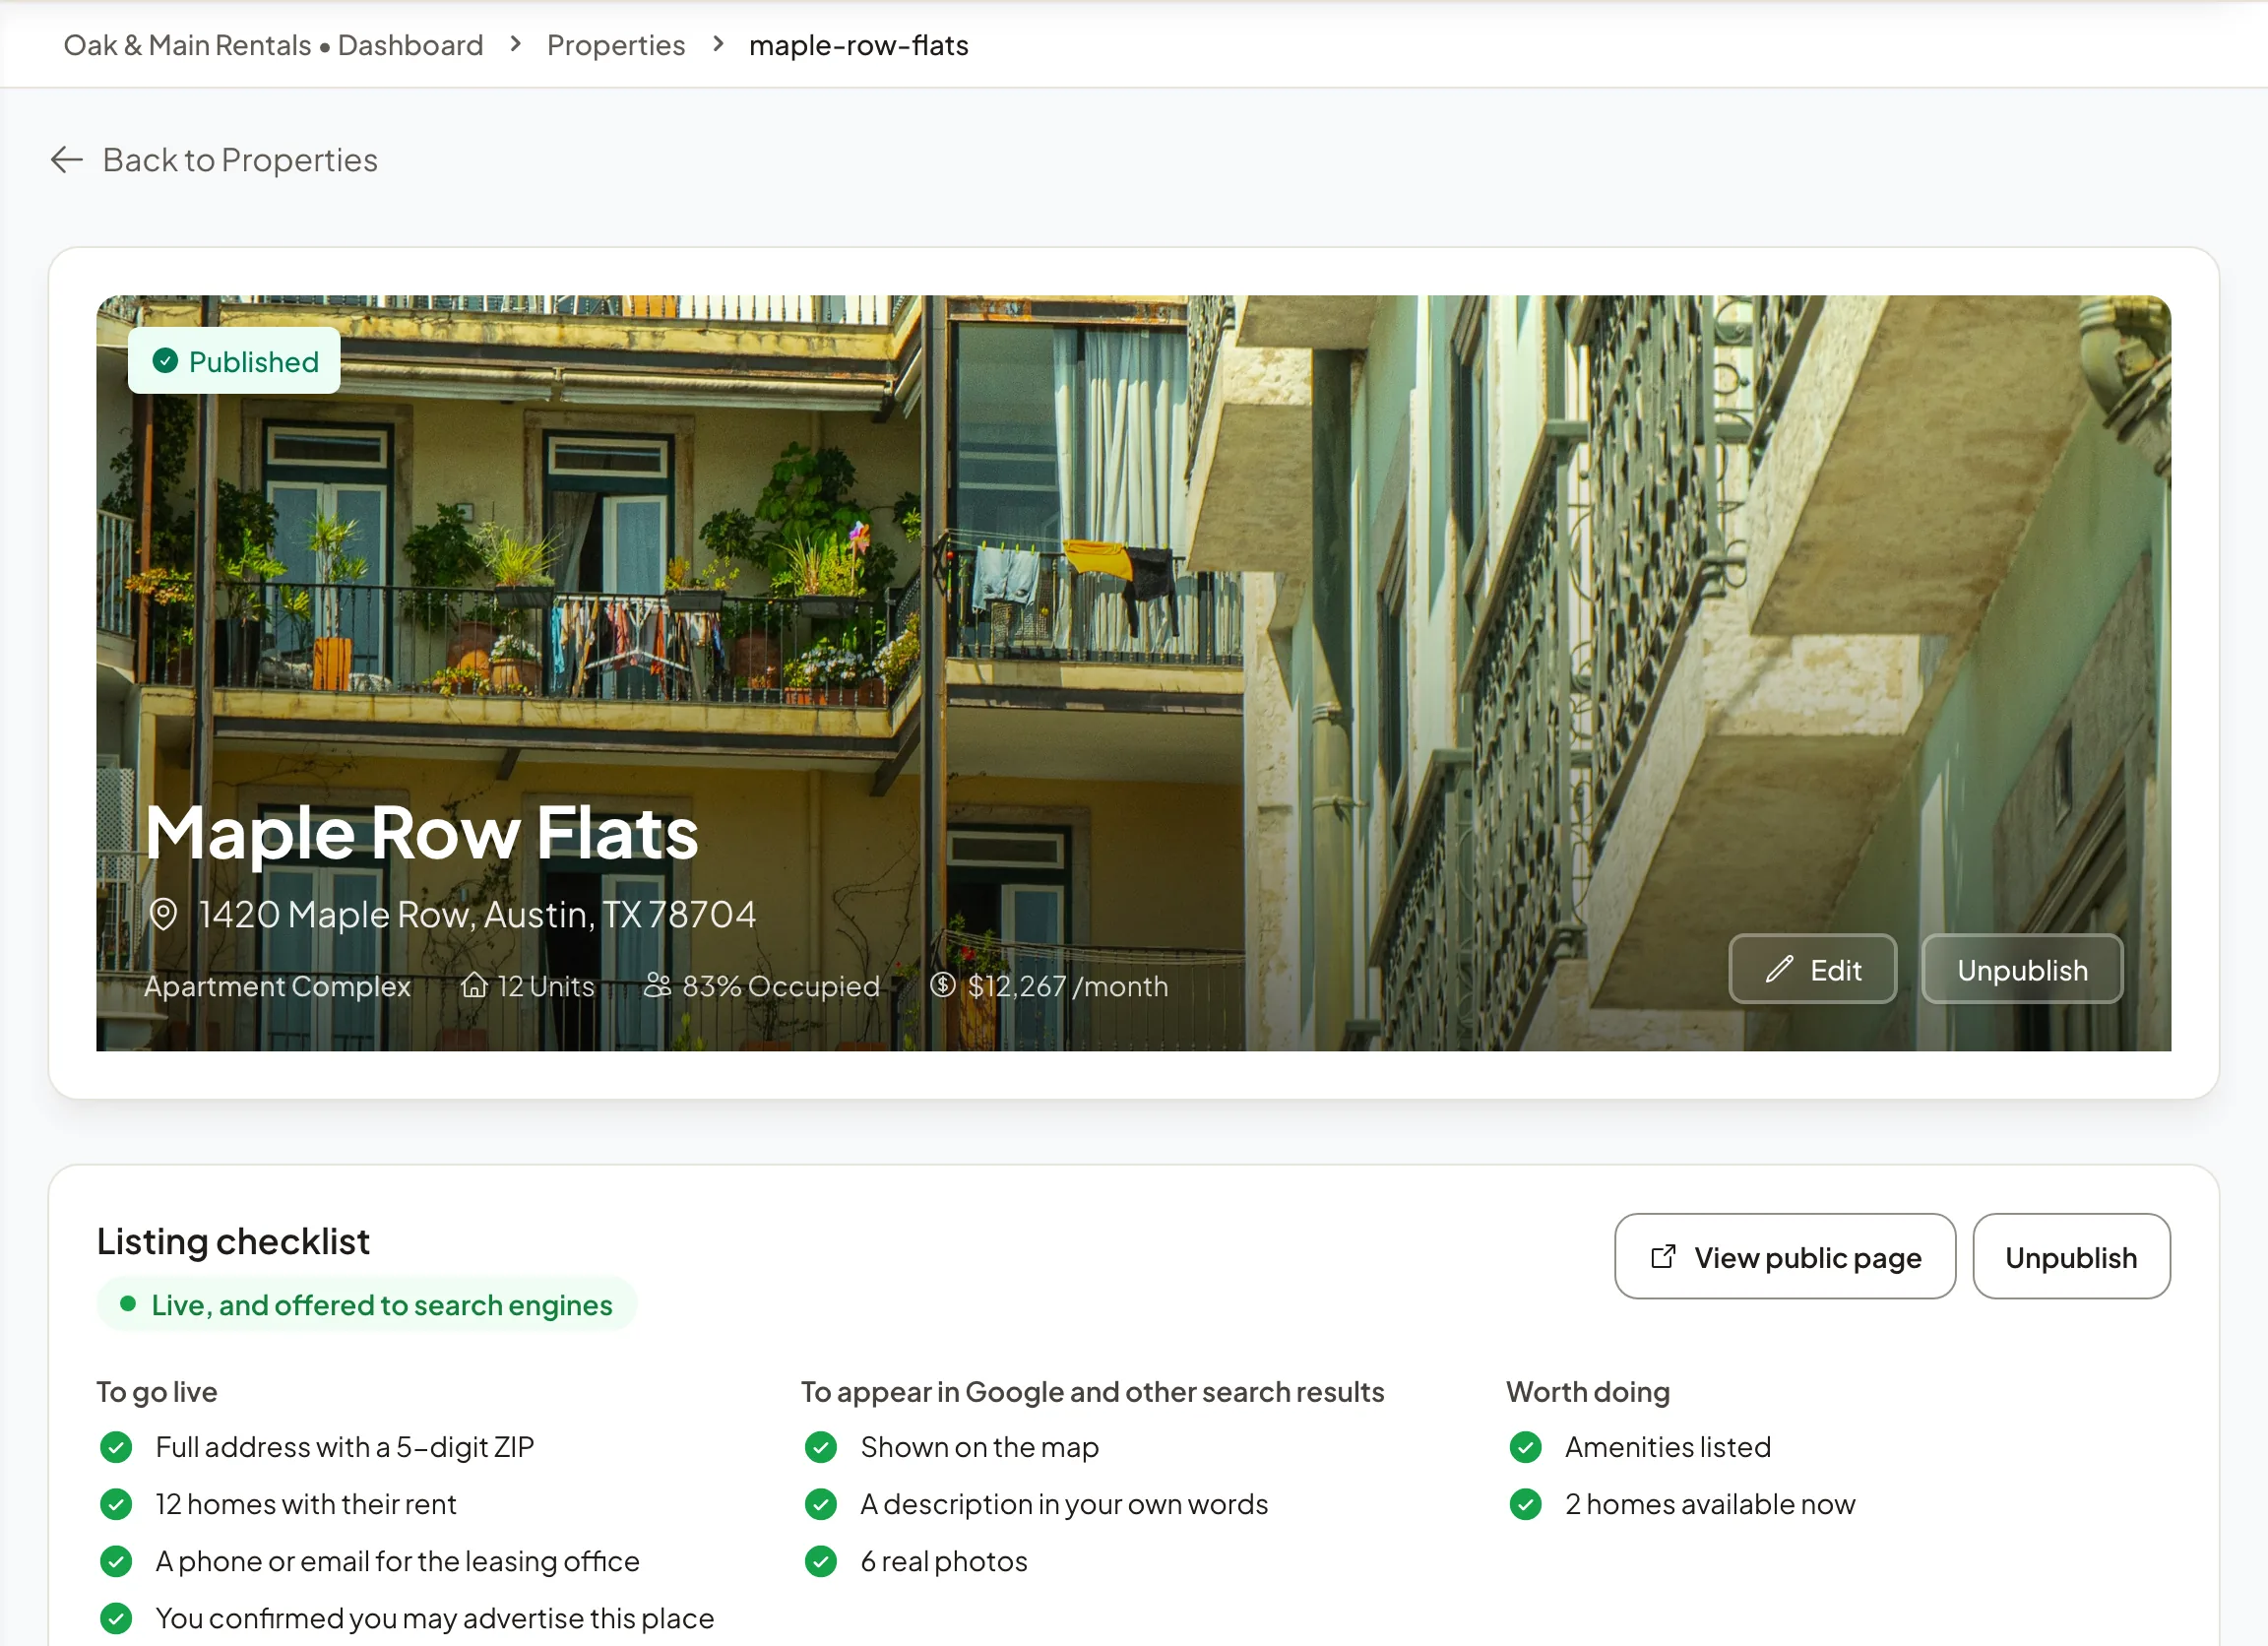The image size is (2268, 1646).
Task: Click the $12,267 /month value
Action: (x=1068, y=986)
